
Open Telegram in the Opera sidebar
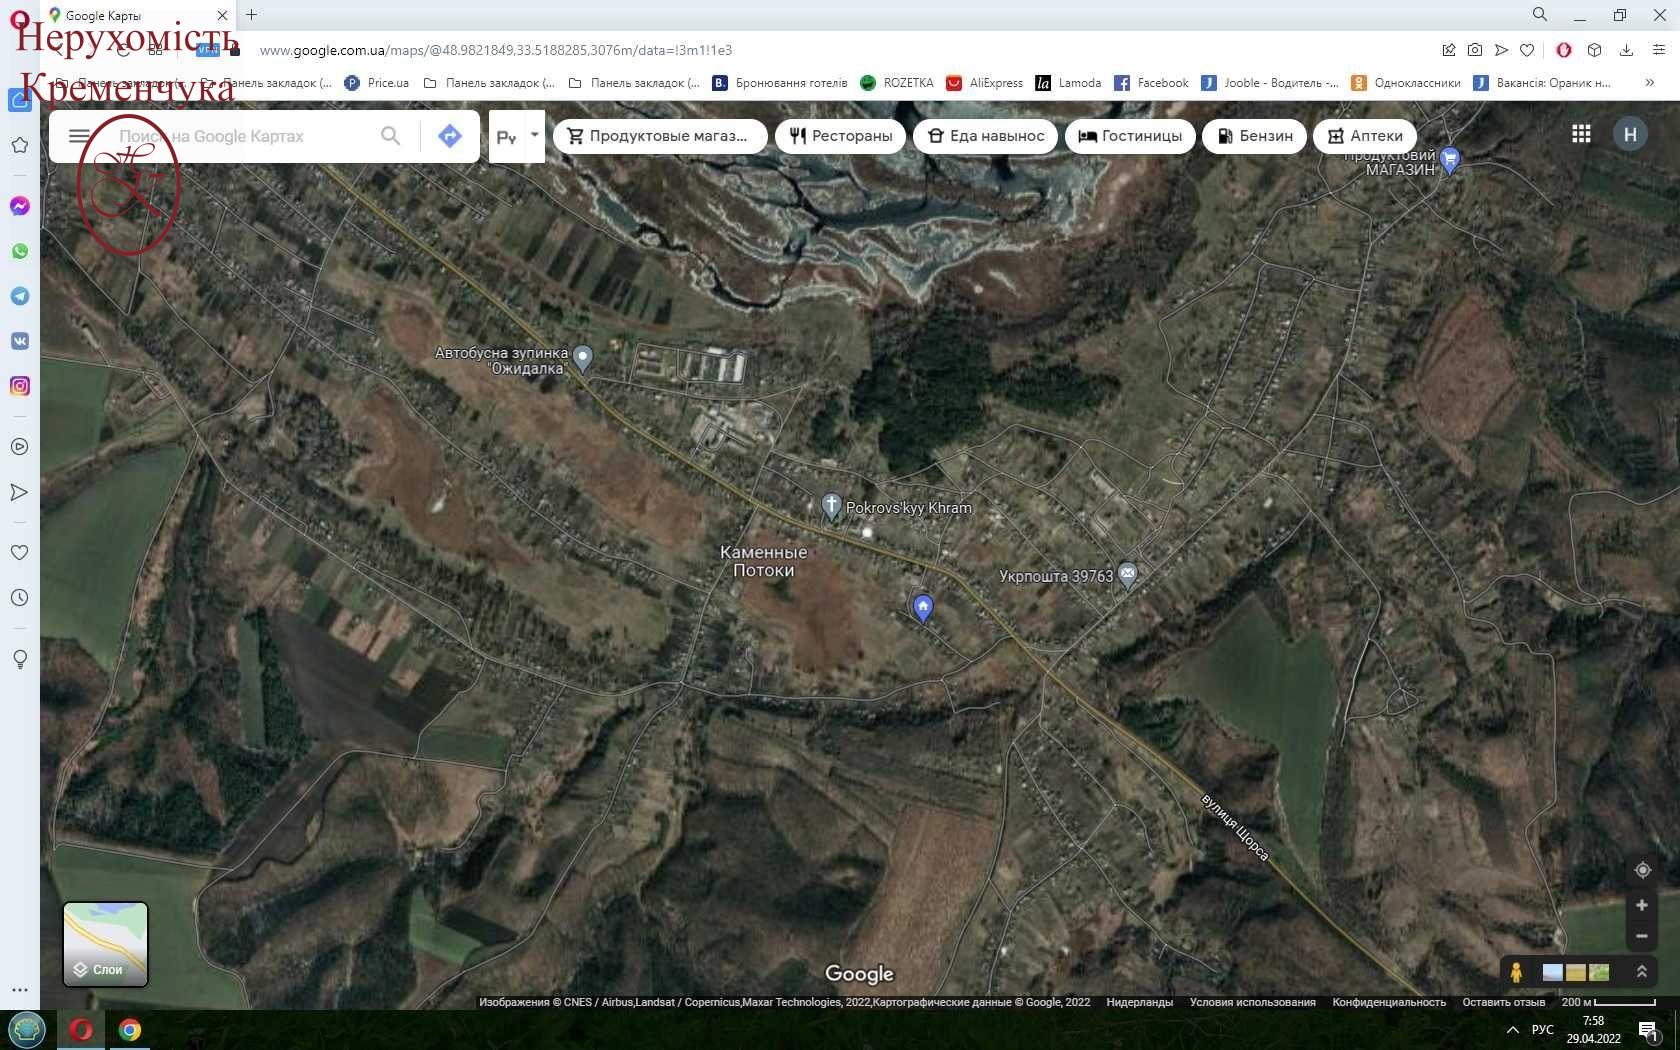tap(20, 297)
